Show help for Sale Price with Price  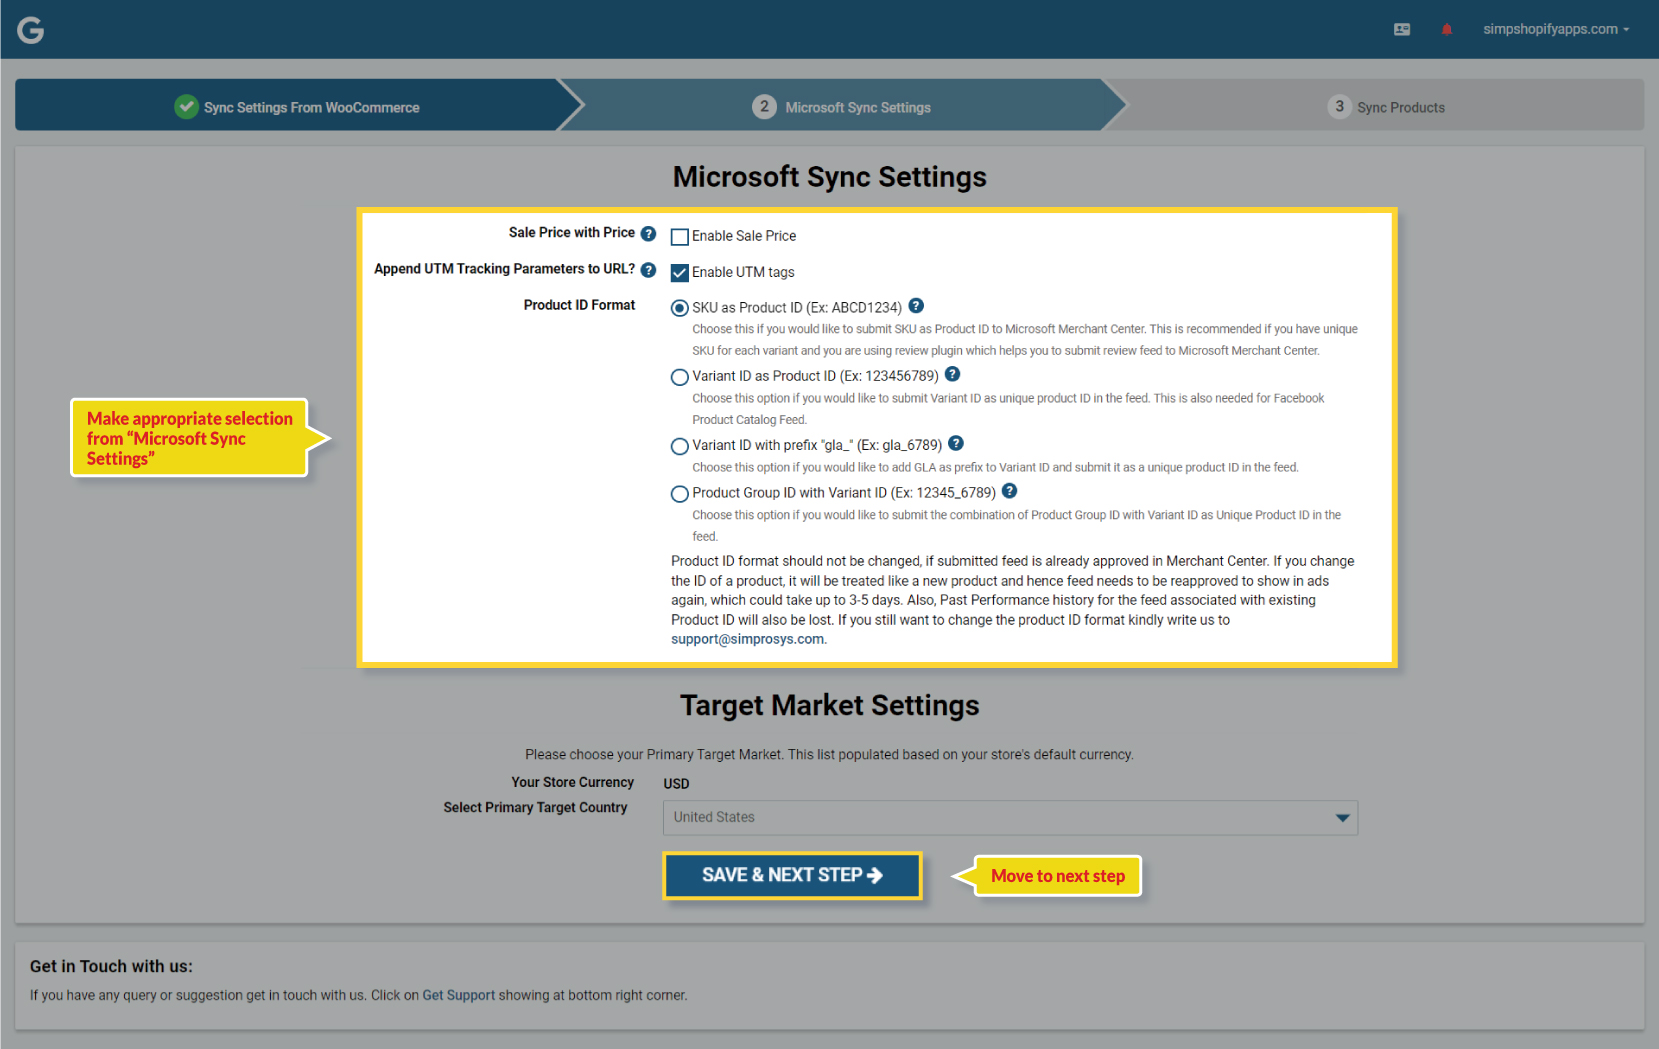point(648,233)
